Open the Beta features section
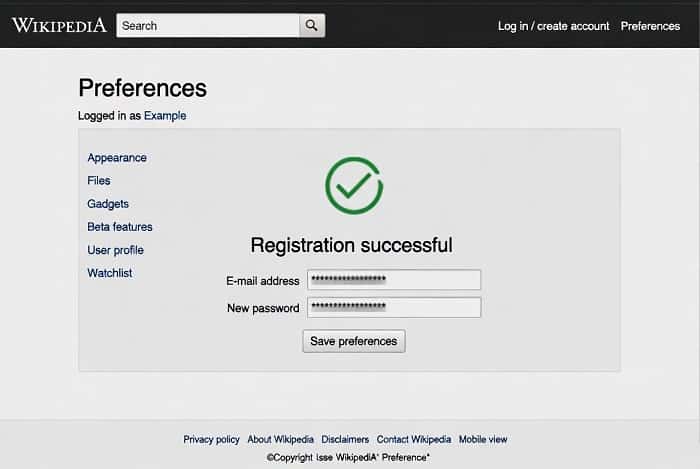Viewport: 700px width, 469px height. click(x=120, y=227)
